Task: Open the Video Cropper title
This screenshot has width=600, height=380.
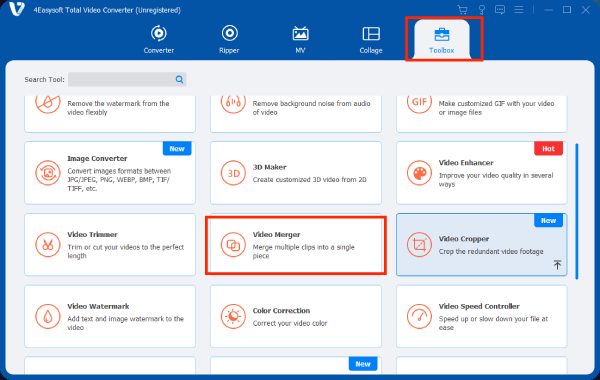Action: pos(464,239)
